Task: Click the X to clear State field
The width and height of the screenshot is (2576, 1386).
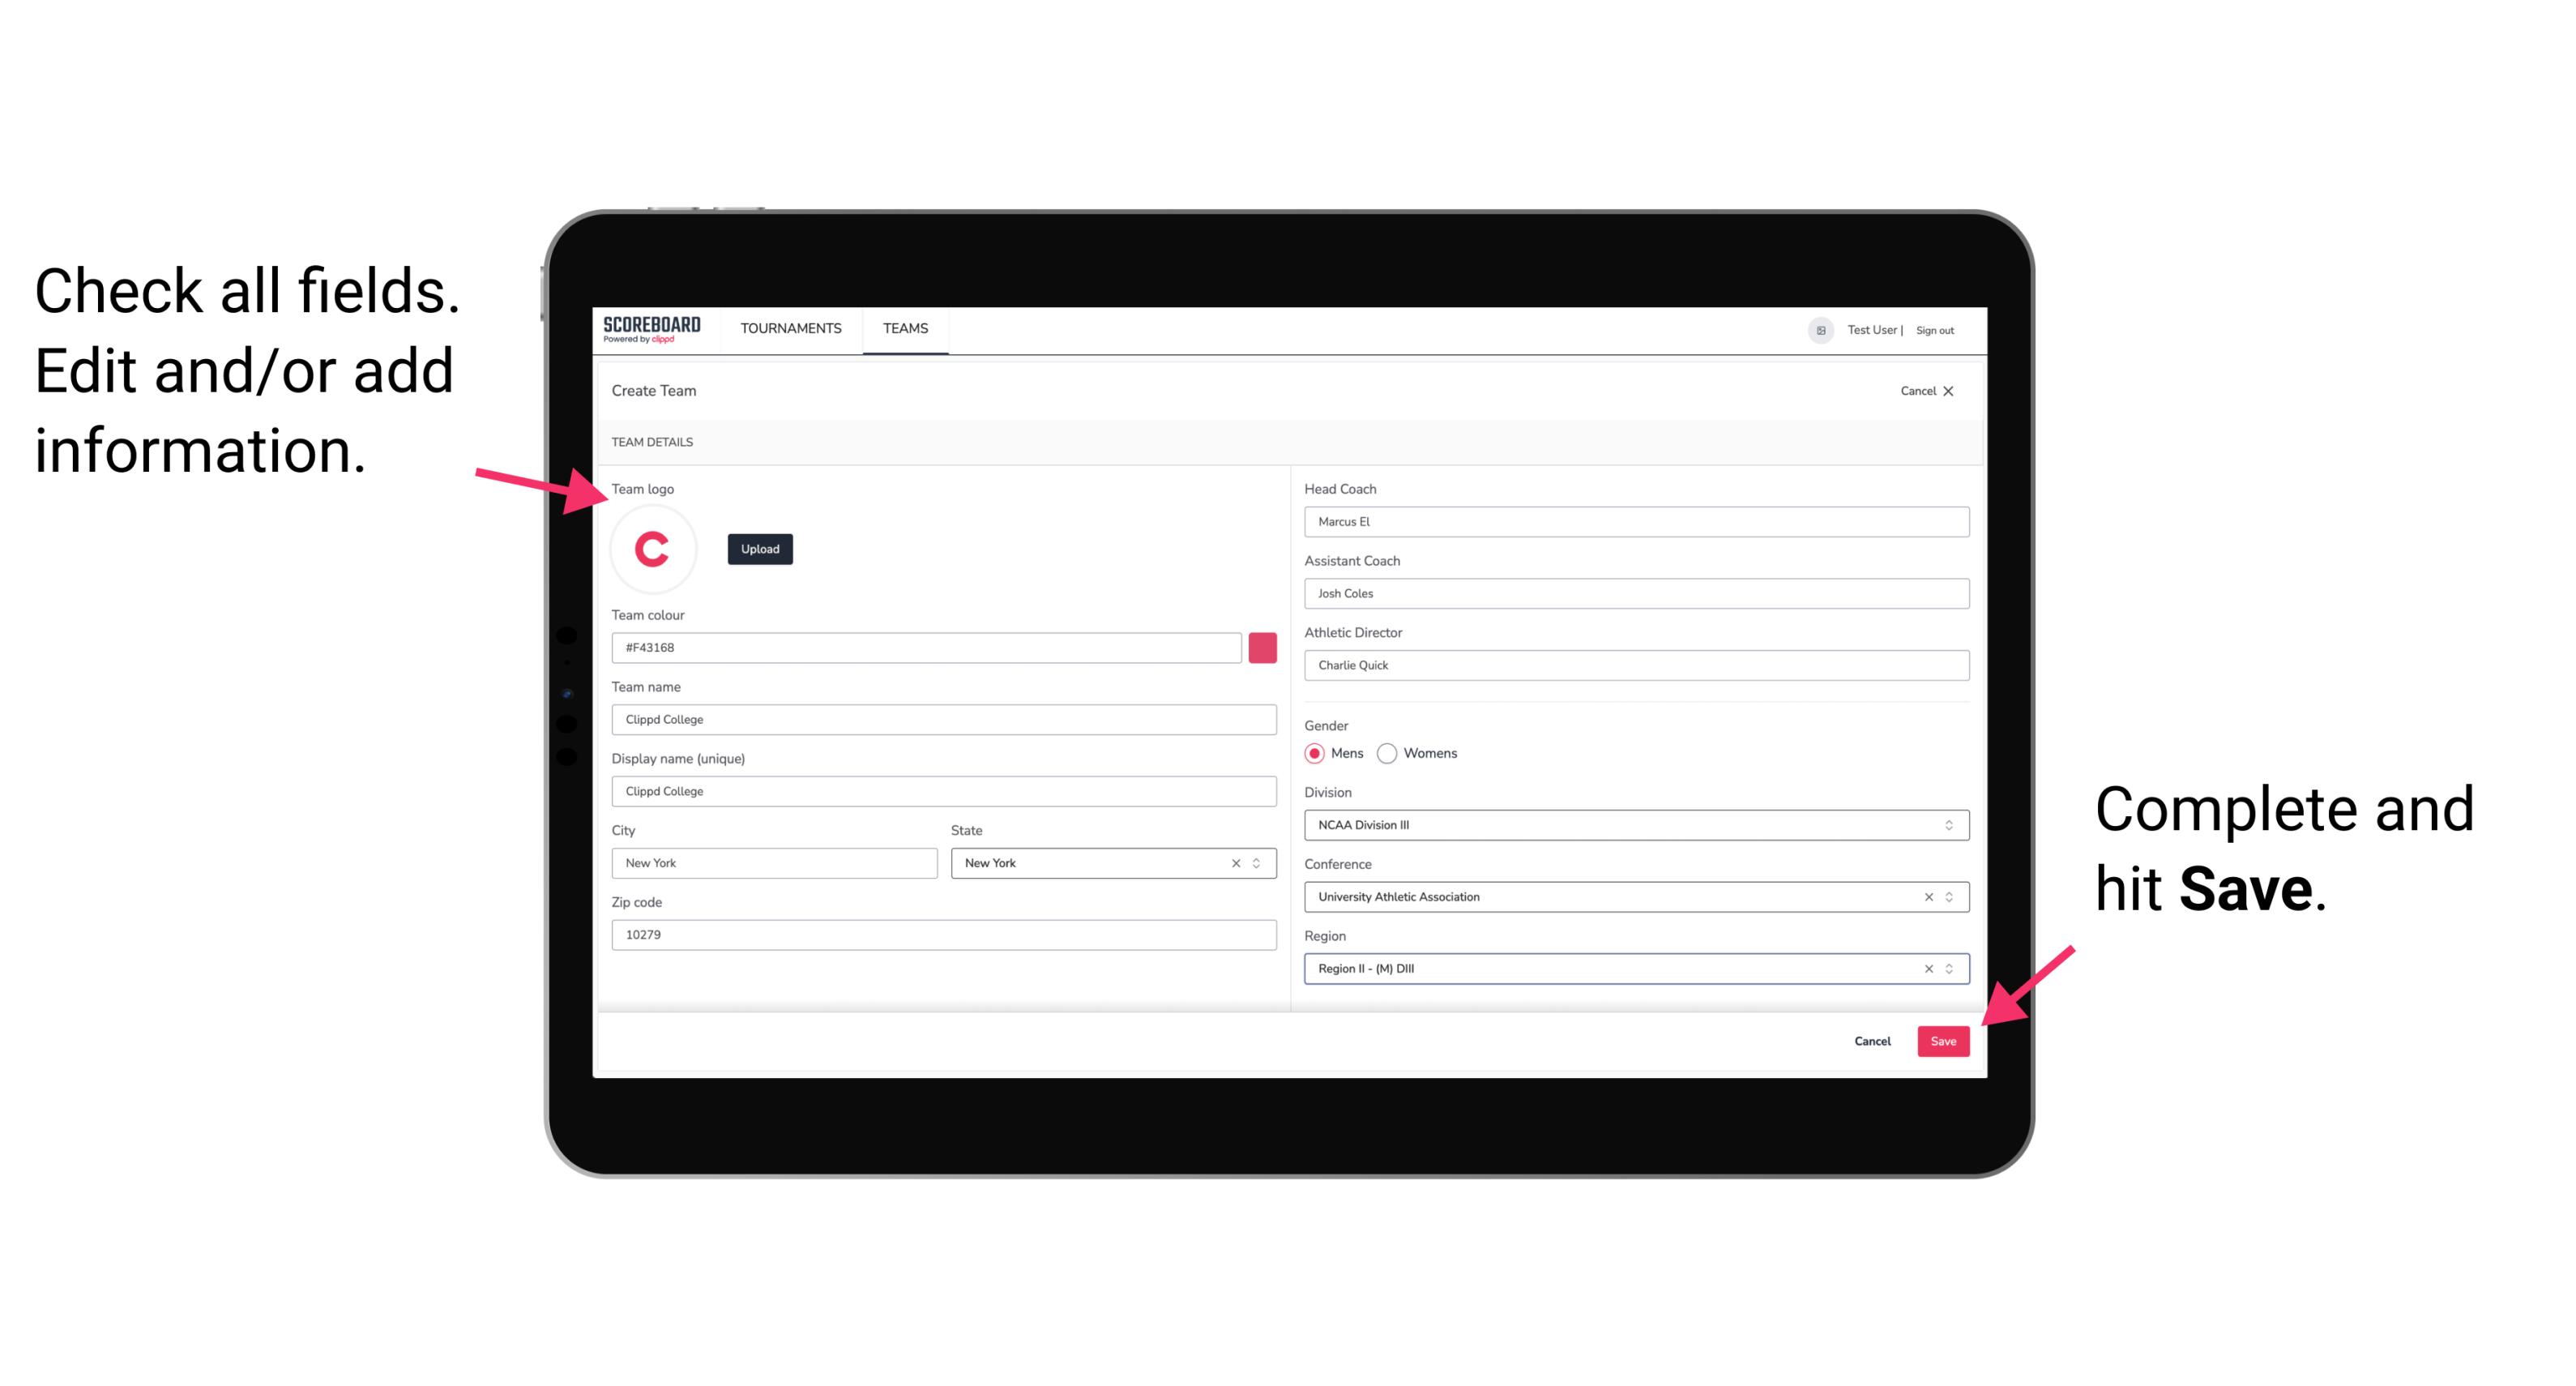Action: (x=1235, y=860)
